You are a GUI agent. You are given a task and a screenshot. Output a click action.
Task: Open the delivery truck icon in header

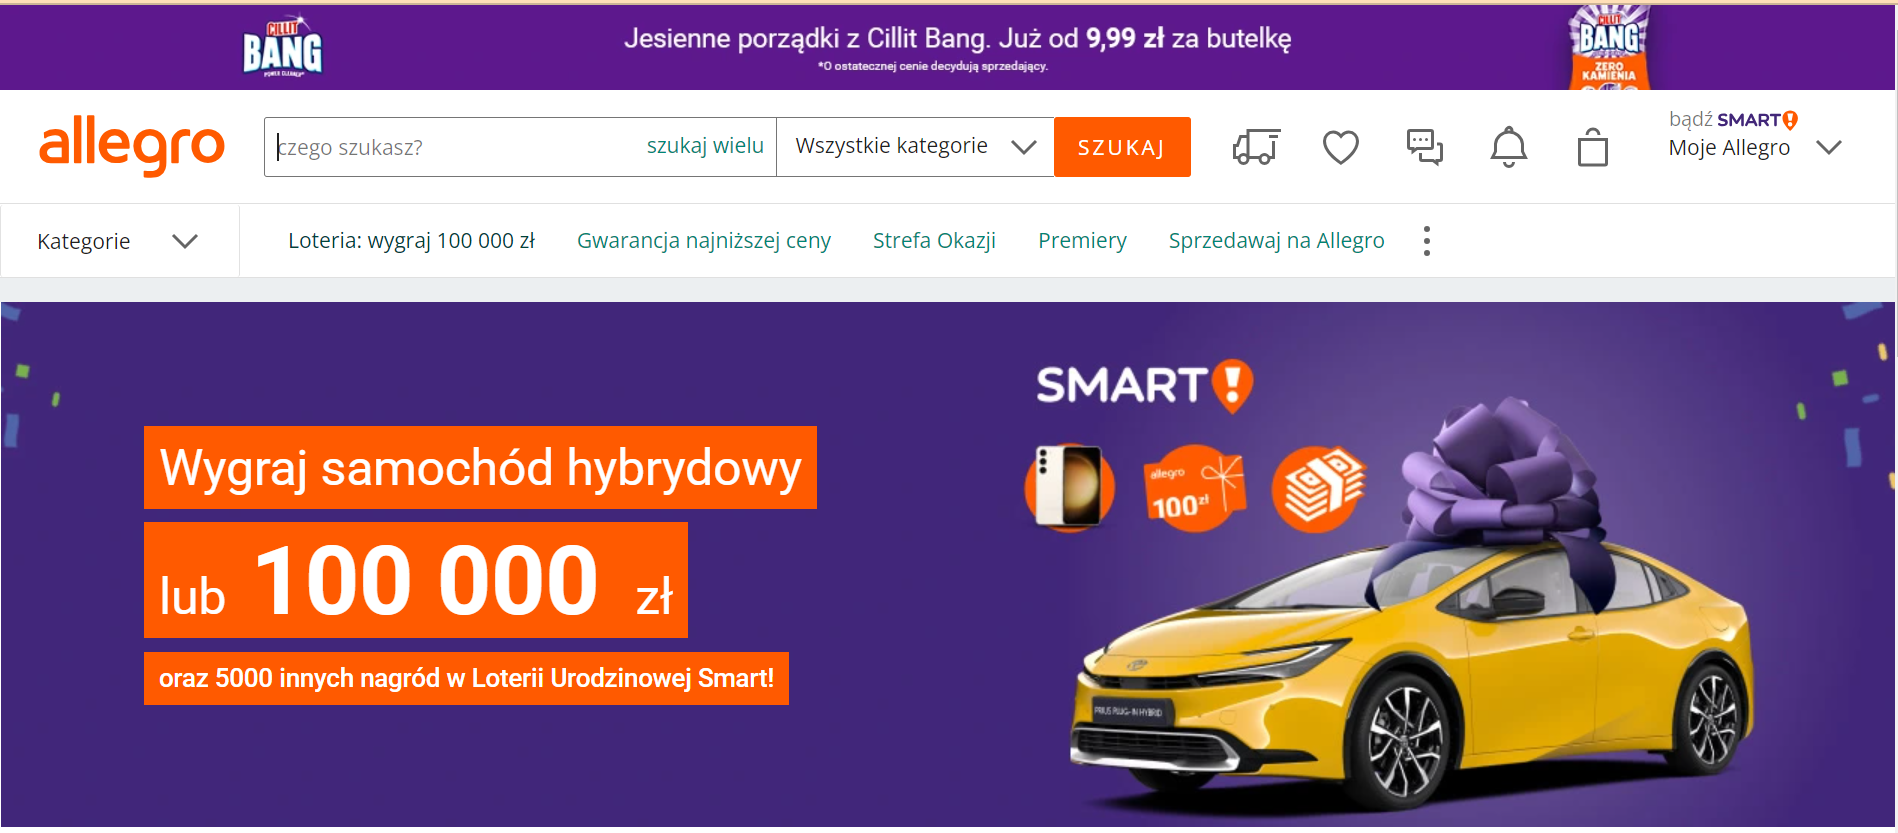point(1256,147)
